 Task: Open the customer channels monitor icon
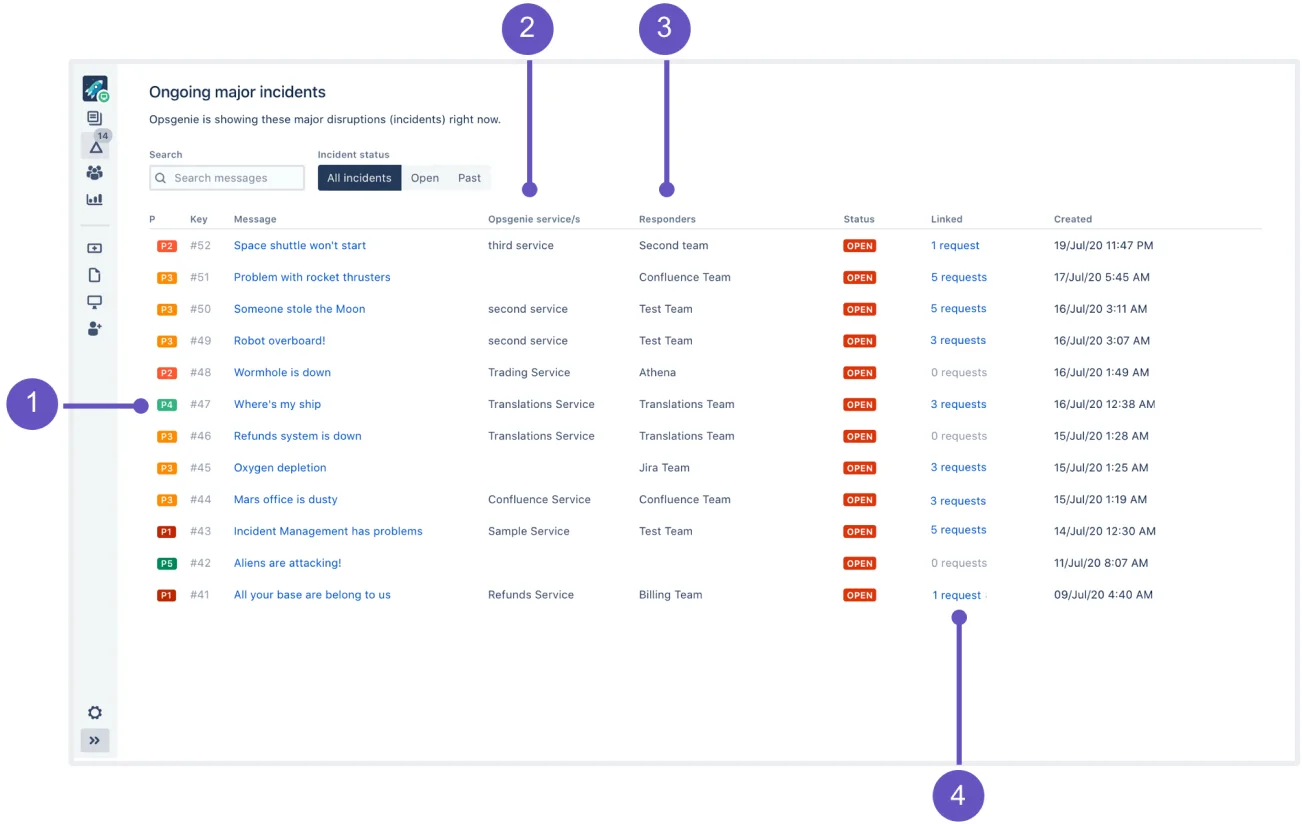point(95,302)
